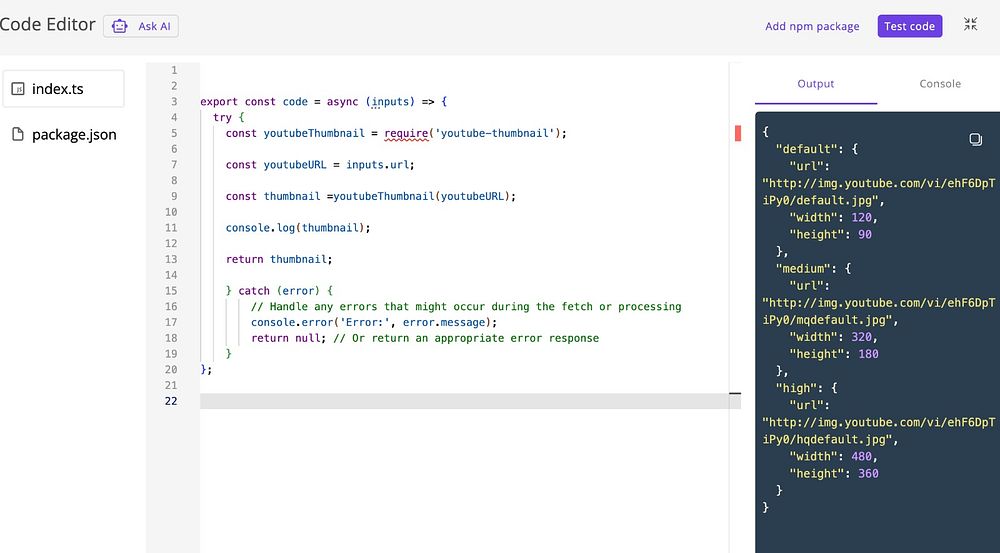Click the catch (error) clause on line 15
This screenshot has height=553, width=1000.
tap(279, 291)
